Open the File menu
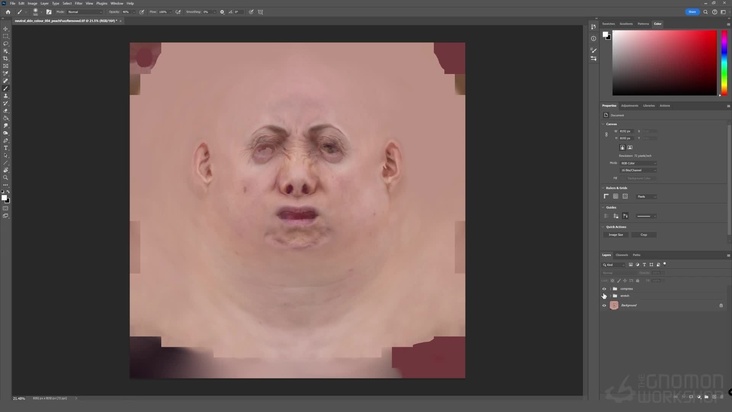Image resolution: width=732 pixels, height=412 pixels. pos(13,3)
